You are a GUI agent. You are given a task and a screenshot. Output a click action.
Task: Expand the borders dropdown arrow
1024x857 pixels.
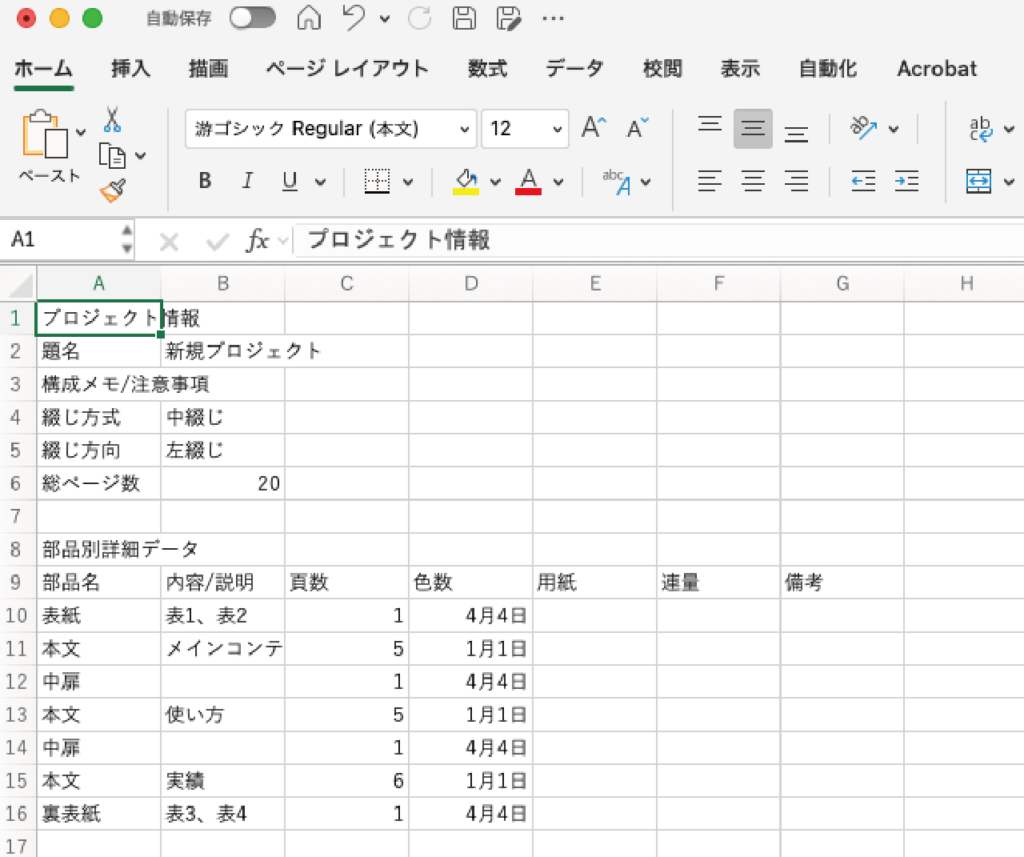click(408, 182)
